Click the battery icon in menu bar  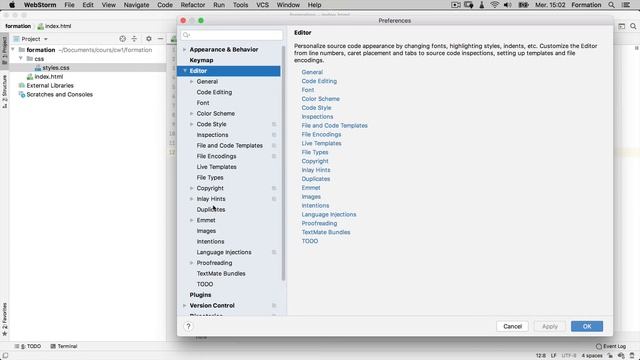pos(523,5)
